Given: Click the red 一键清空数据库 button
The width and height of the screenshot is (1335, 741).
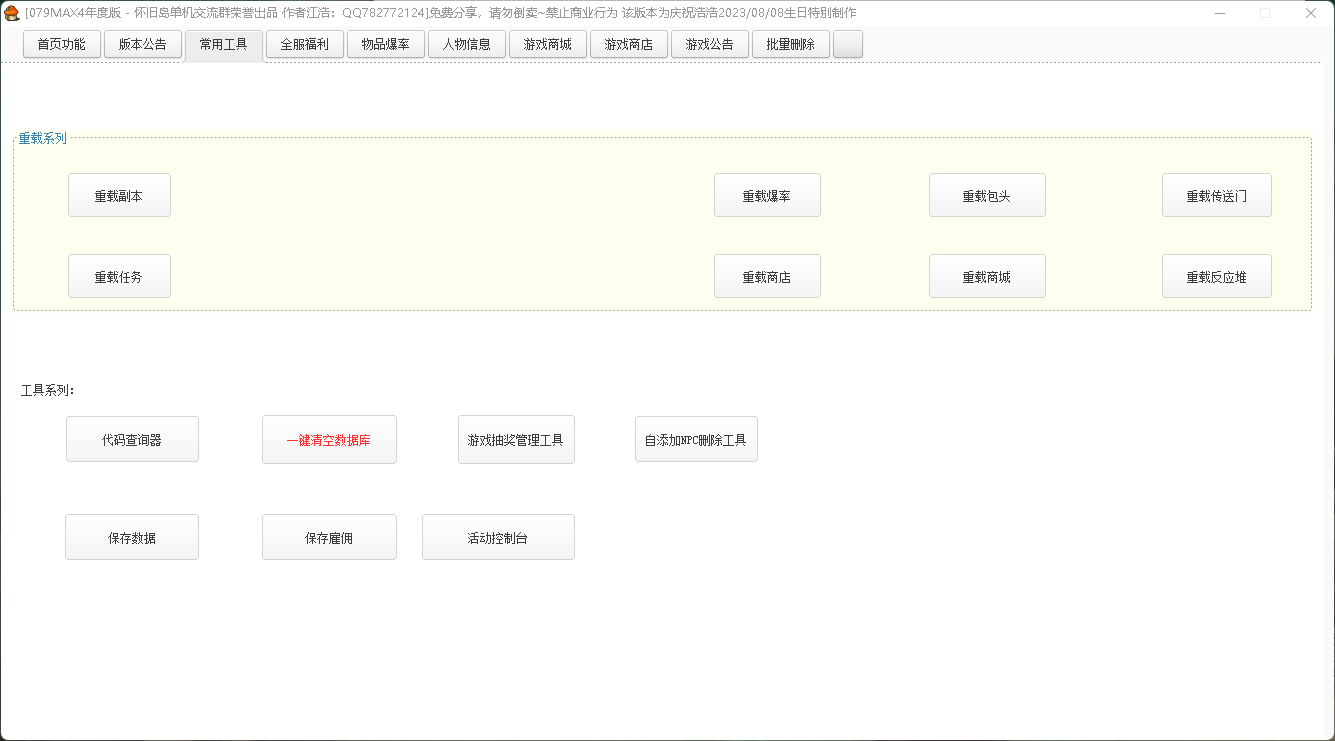Looking at the screenshot, I should [x=329, y=440].
